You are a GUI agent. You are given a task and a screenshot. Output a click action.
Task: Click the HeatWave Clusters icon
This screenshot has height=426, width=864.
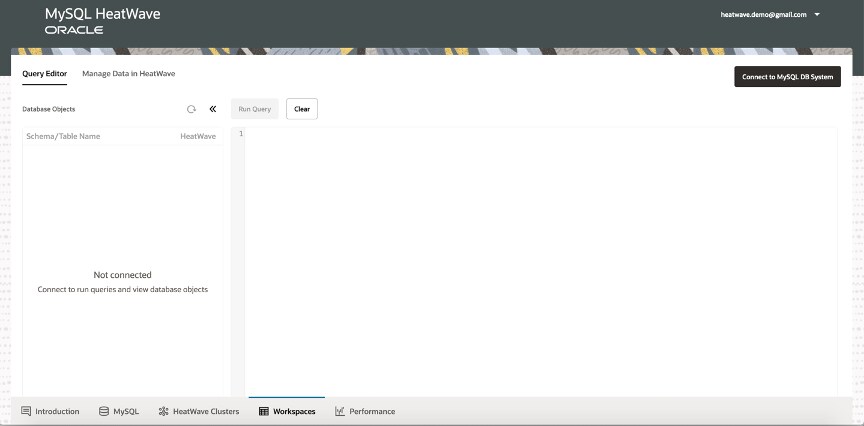163,411
